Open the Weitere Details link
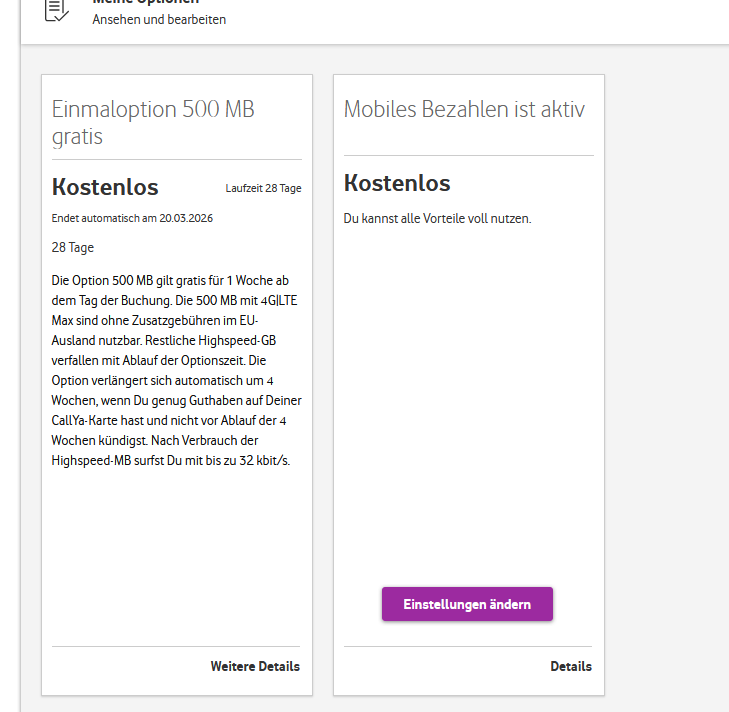 (255, 666)
